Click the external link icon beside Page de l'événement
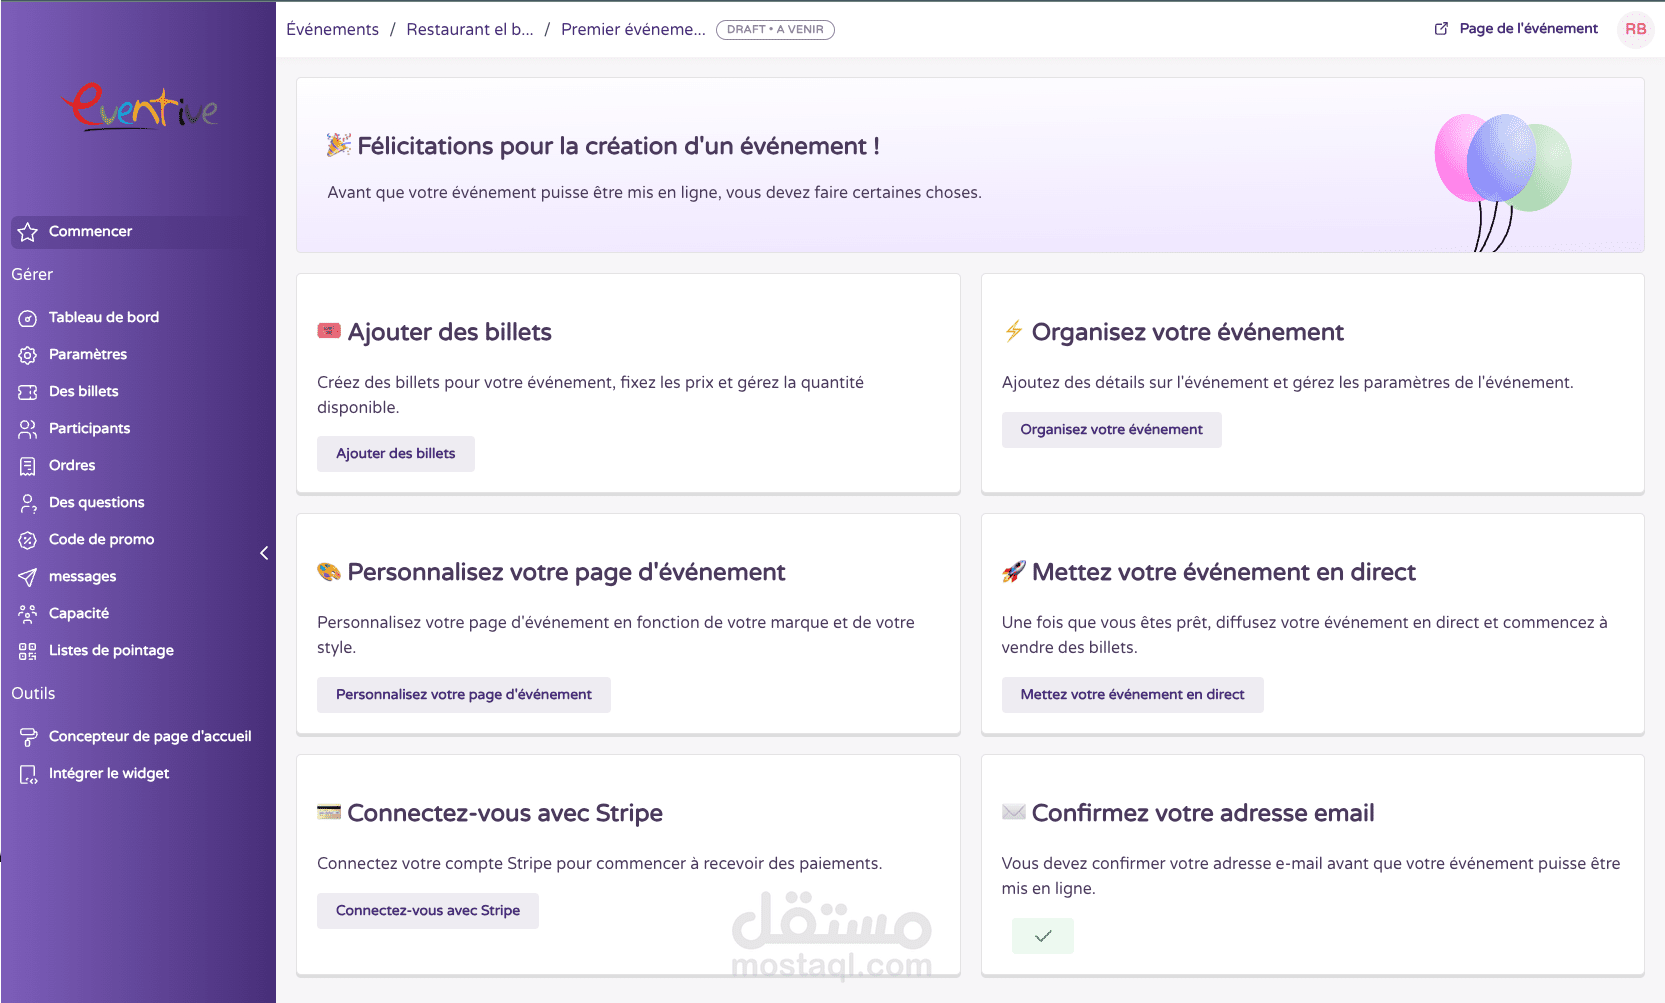Screen dimensions: 1665x1003 coord(1441,29)
